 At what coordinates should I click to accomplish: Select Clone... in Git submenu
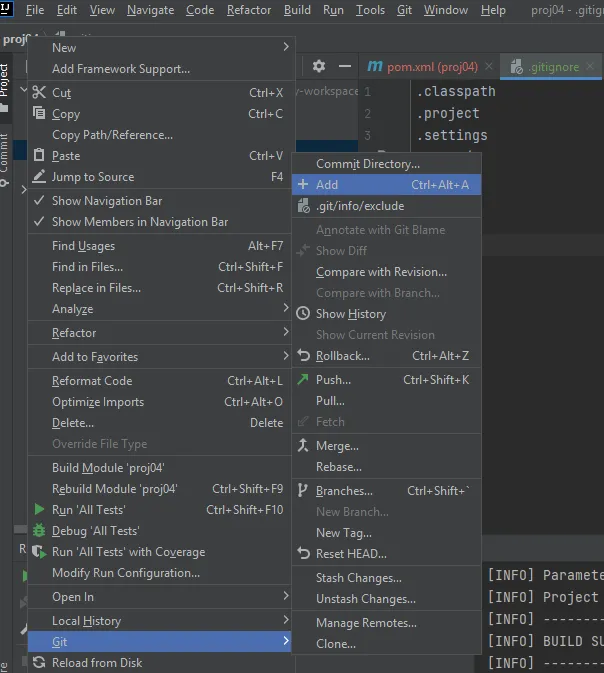(386, 644)
